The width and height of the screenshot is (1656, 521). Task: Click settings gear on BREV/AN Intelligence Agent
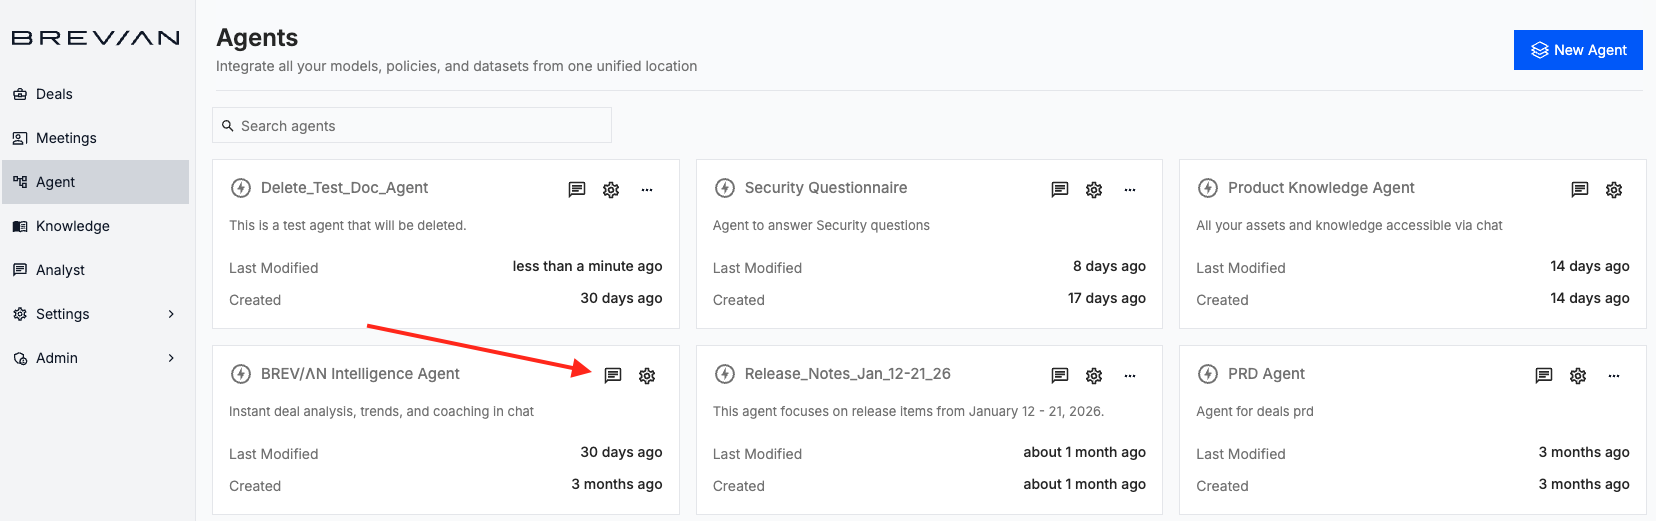coord(647,375)
